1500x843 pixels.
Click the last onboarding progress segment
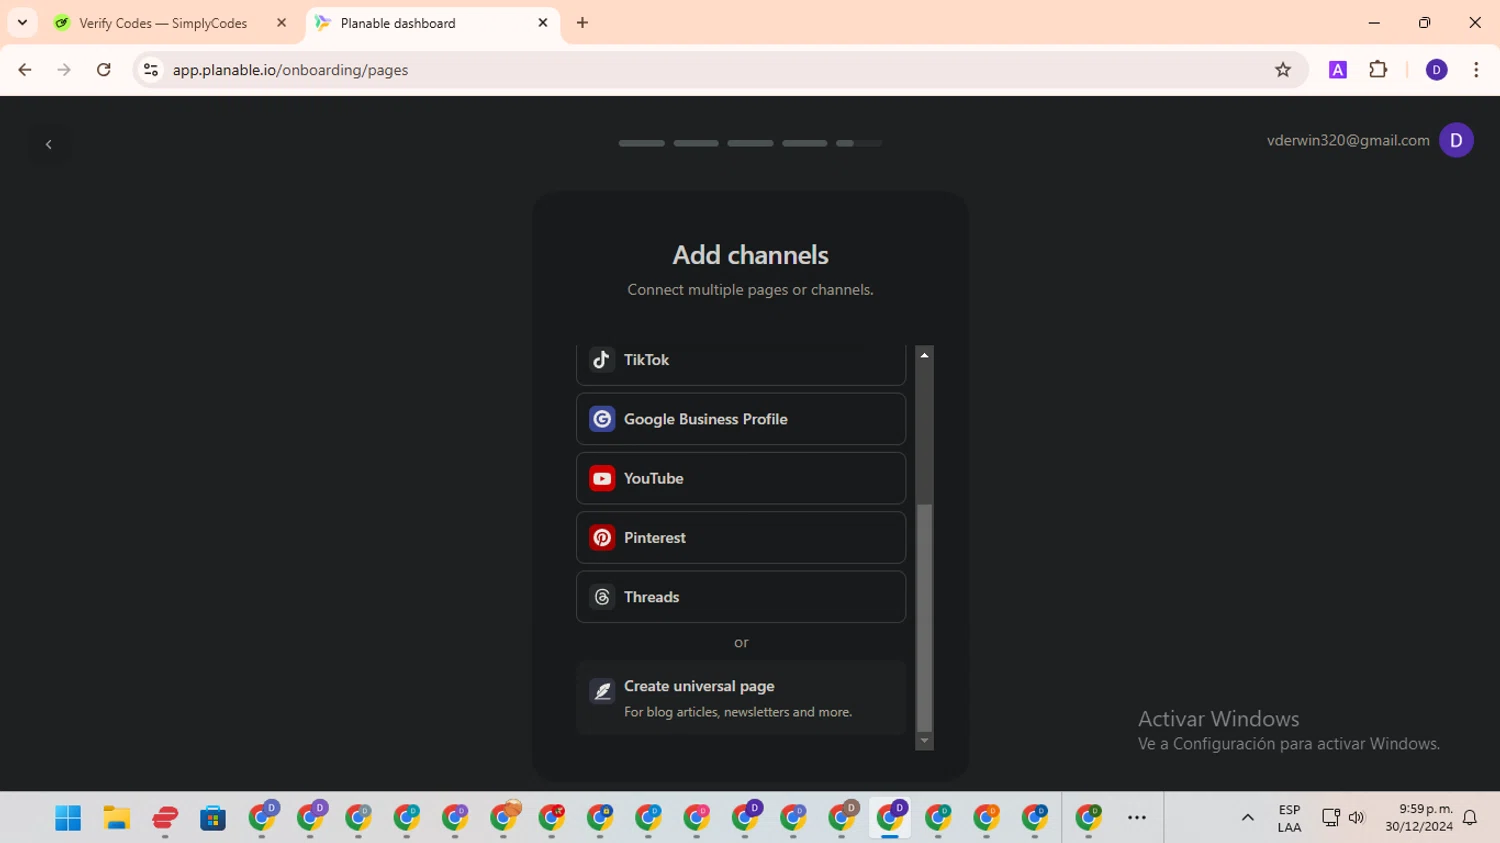[x=859, y=143]
